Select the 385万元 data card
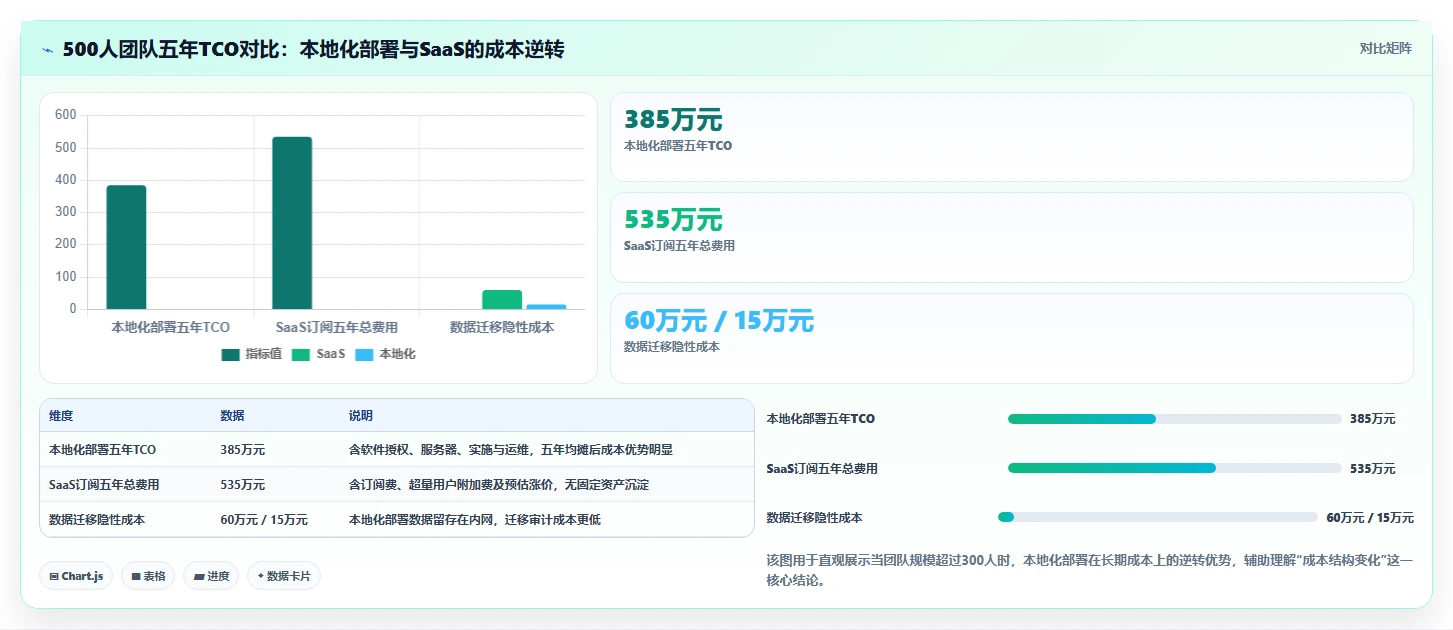Image resolution: width=1453 pixels, height=630 pixels. point(1011,137)
